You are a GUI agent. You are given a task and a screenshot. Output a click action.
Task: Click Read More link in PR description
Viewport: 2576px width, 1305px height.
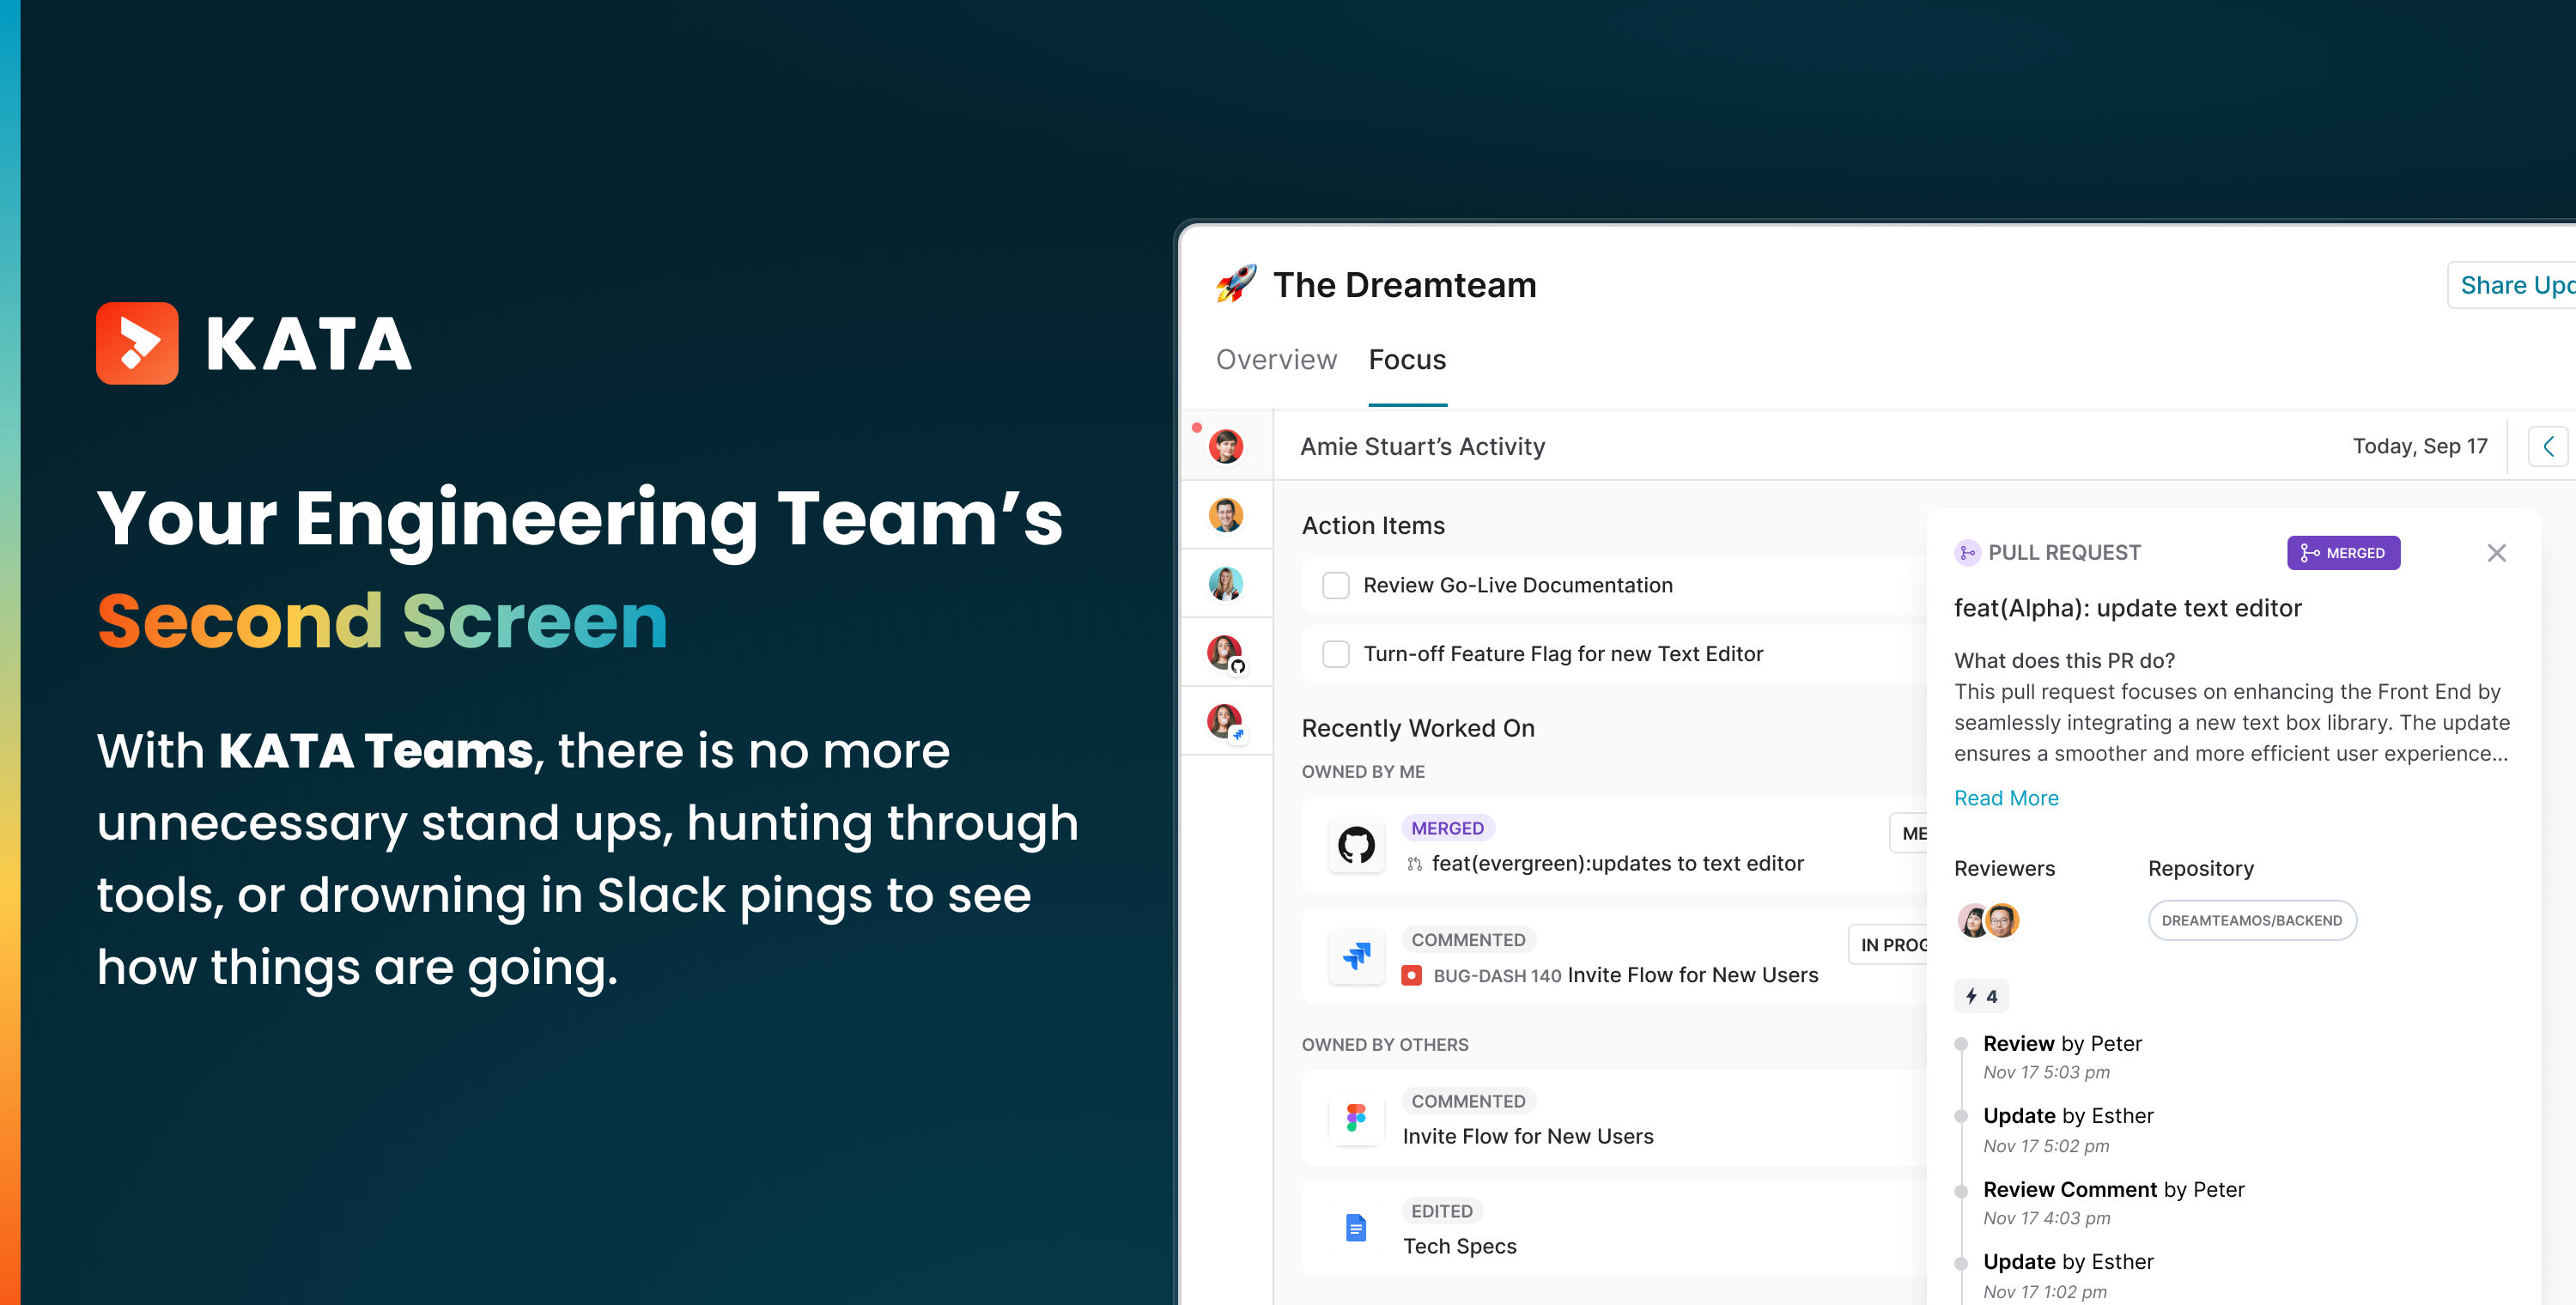2006,798
